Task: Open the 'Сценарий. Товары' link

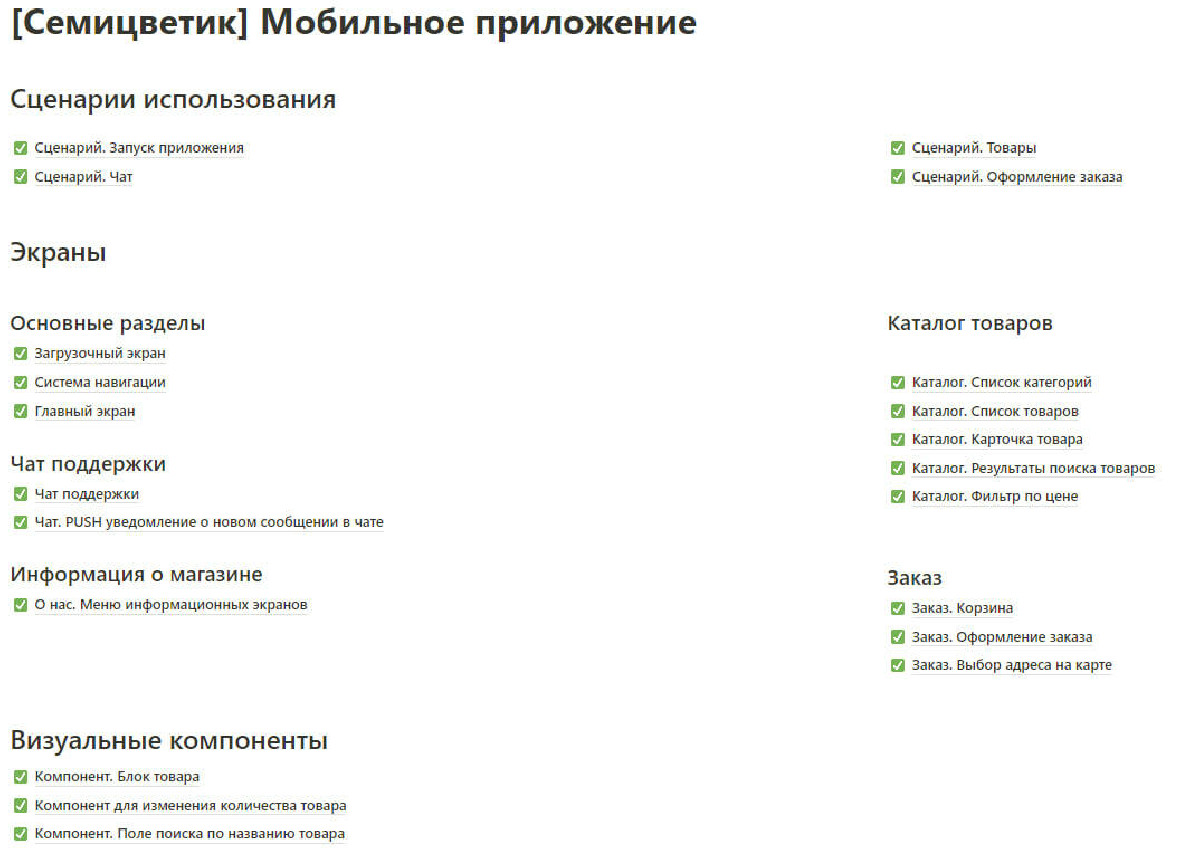Action: point(974,148)
